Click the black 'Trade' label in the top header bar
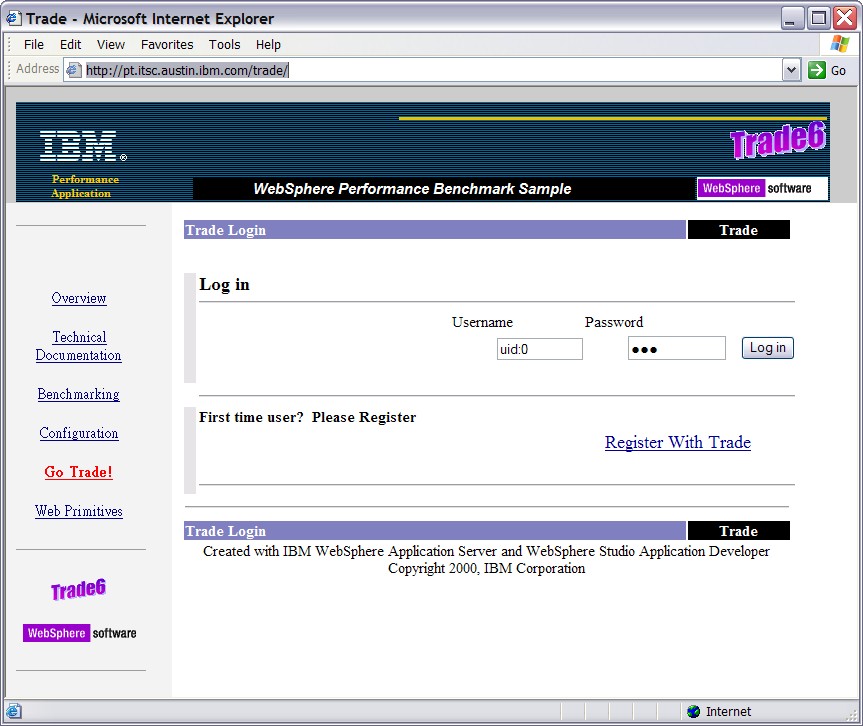Image resolution: width=863 pixels, height=726 pixels. click(x=738, y=230)
